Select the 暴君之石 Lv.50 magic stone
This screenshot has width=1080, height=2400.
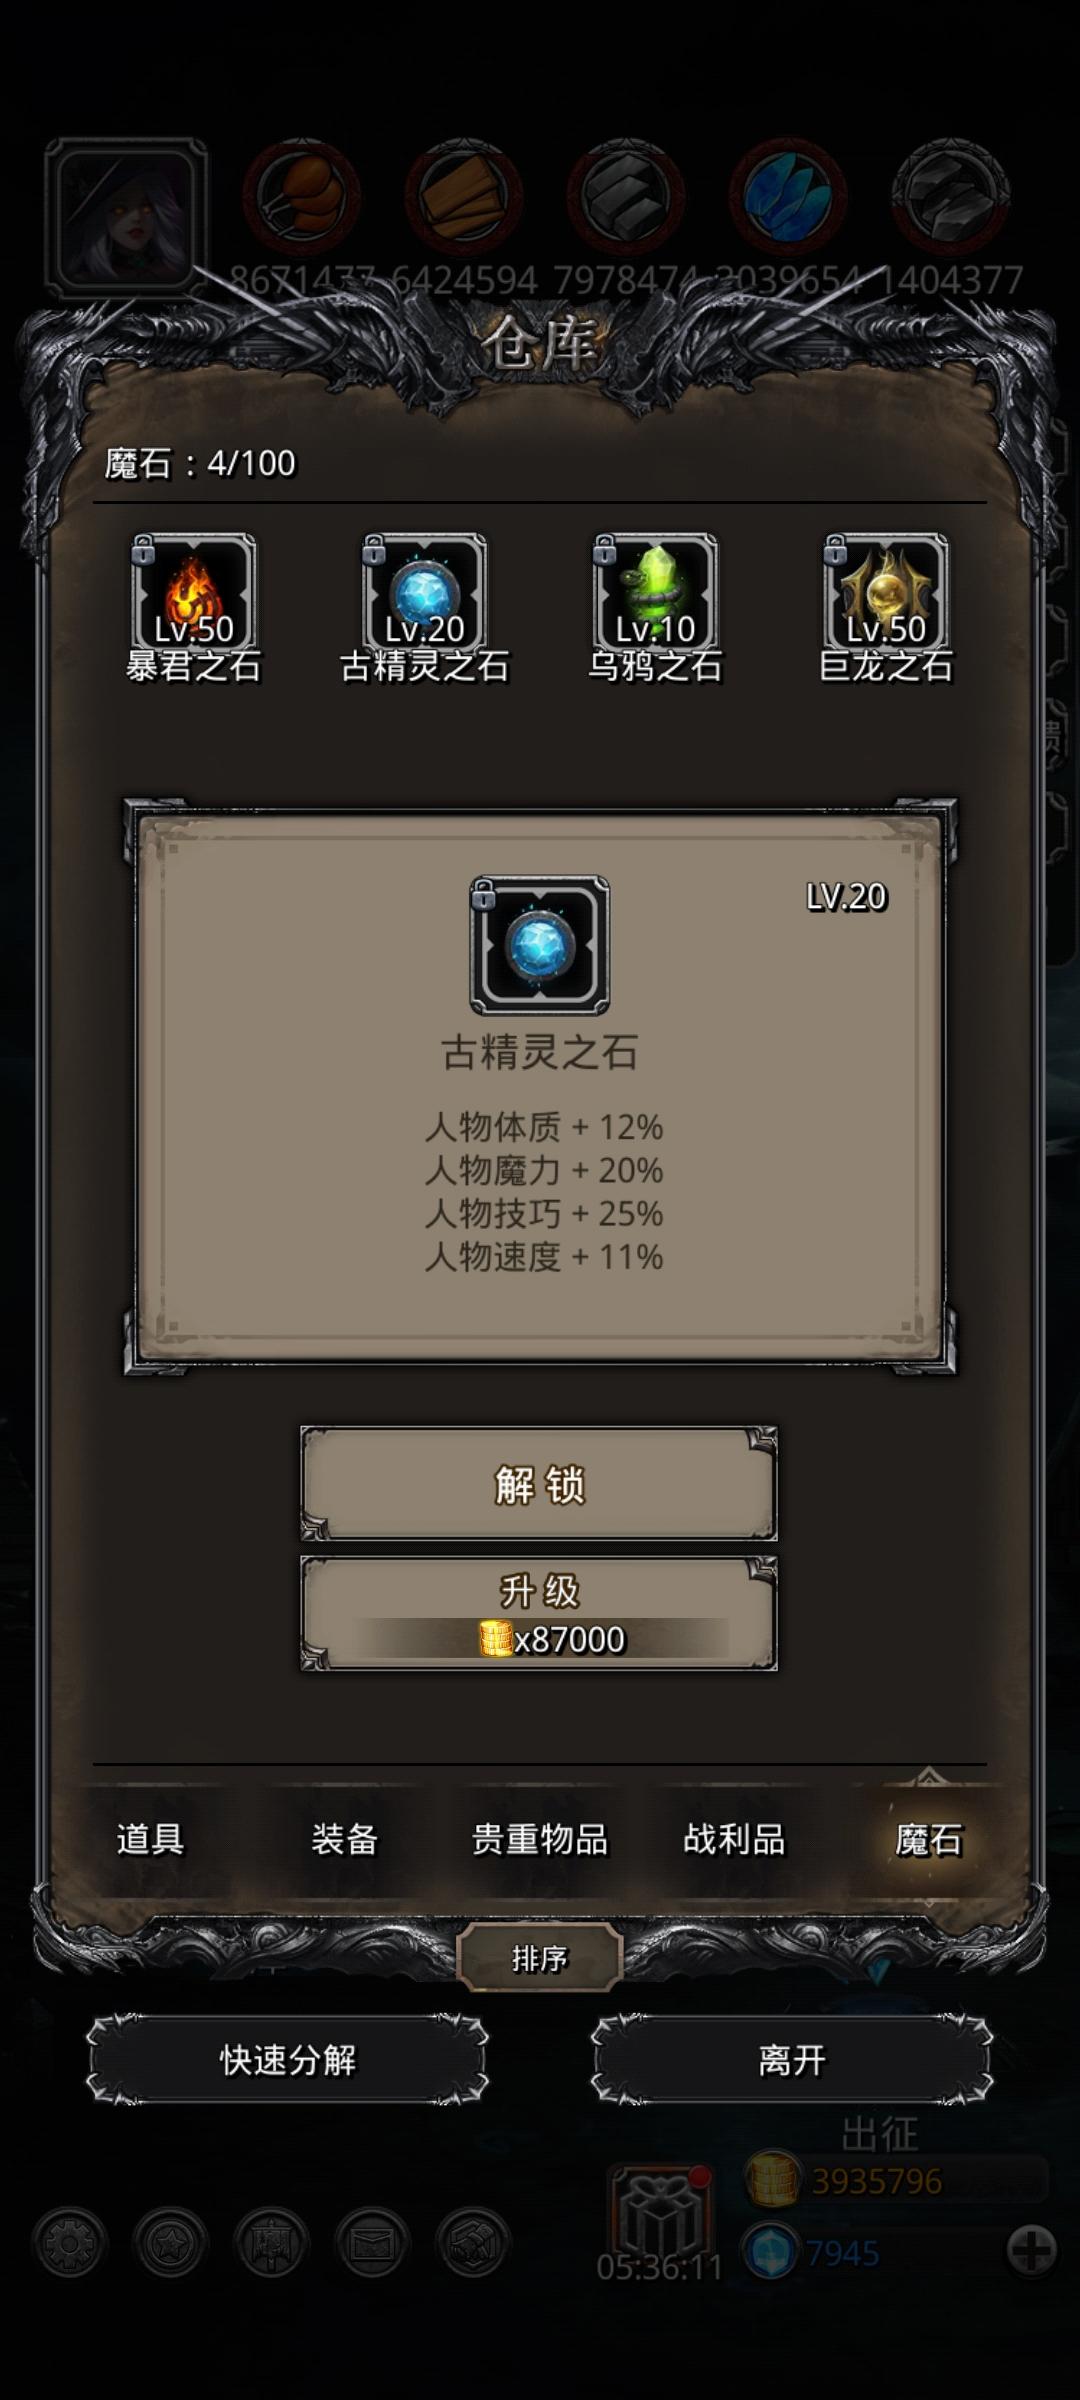point(193,594)
